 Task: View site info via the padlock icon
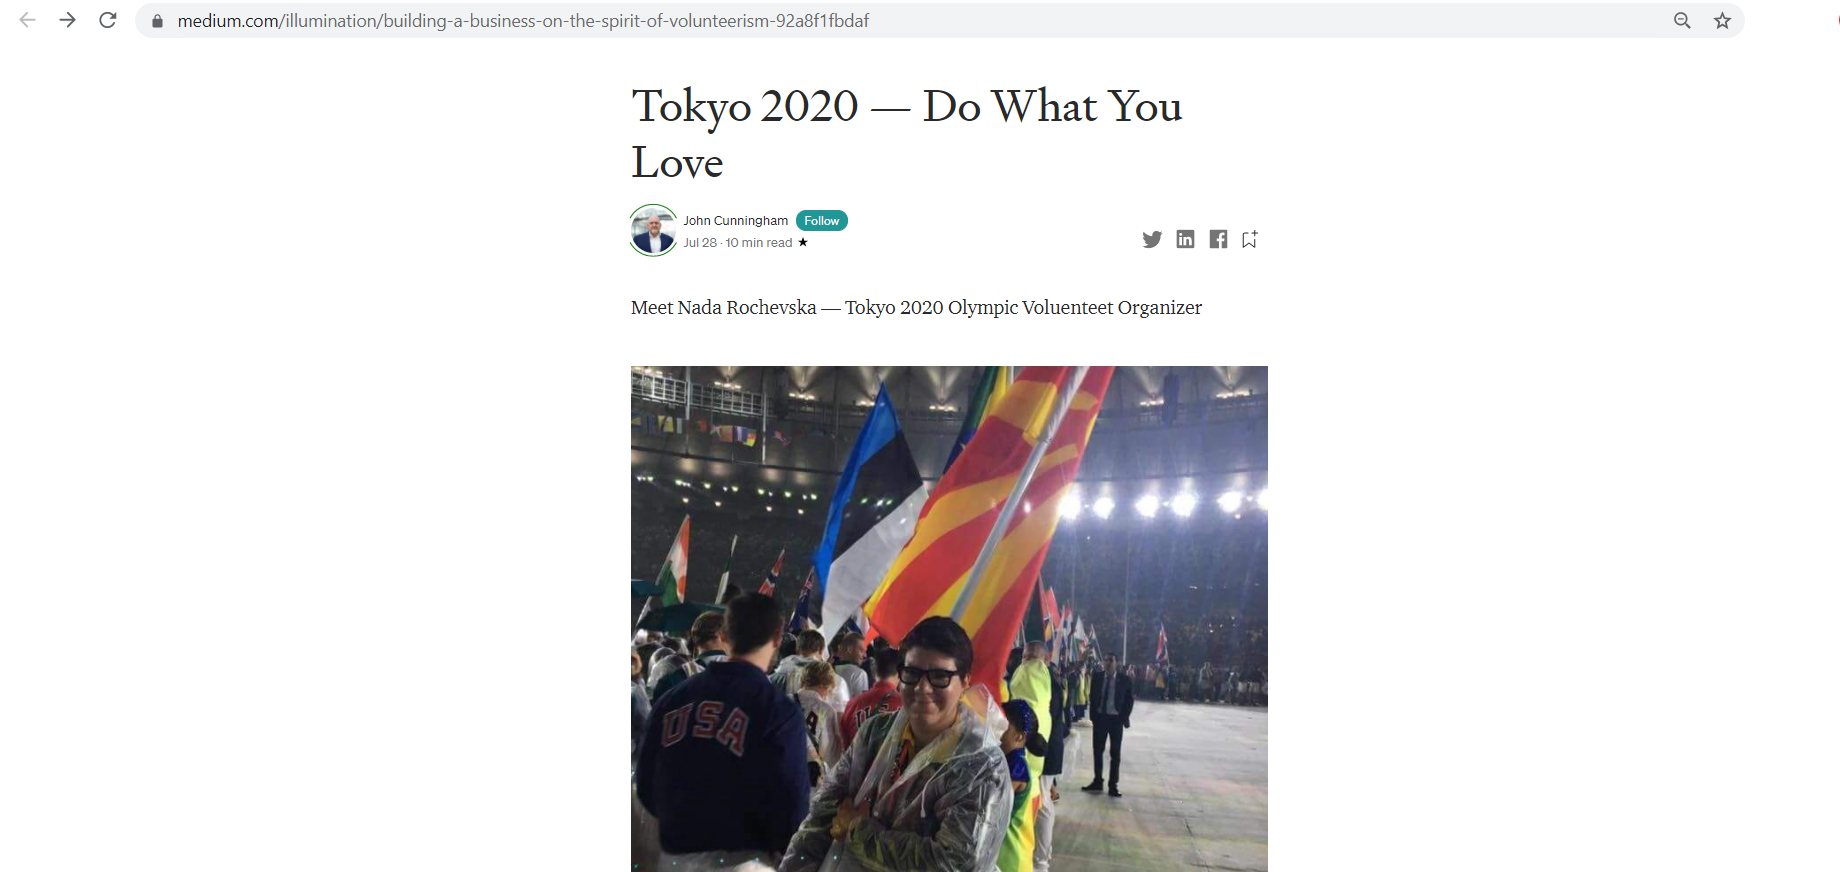coord(157,21)
